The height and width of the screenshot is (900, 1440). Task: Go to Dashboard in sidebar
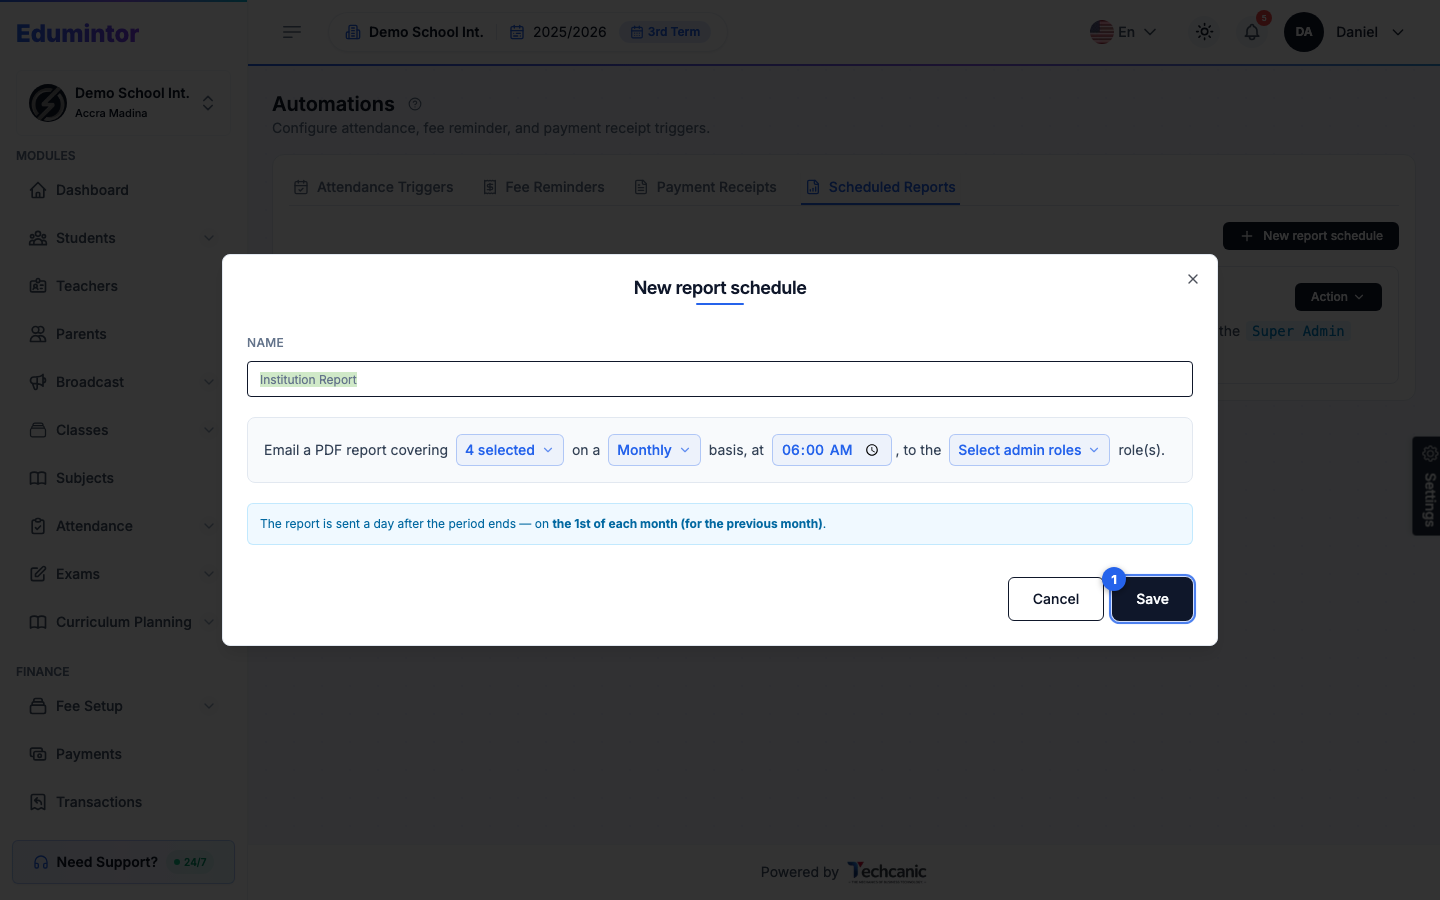(124, 190)
